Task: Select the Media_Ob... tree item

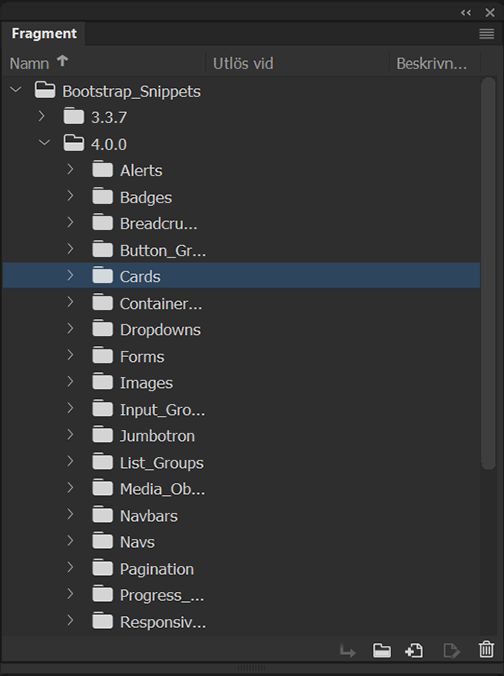Action: (x=162, y=489)
